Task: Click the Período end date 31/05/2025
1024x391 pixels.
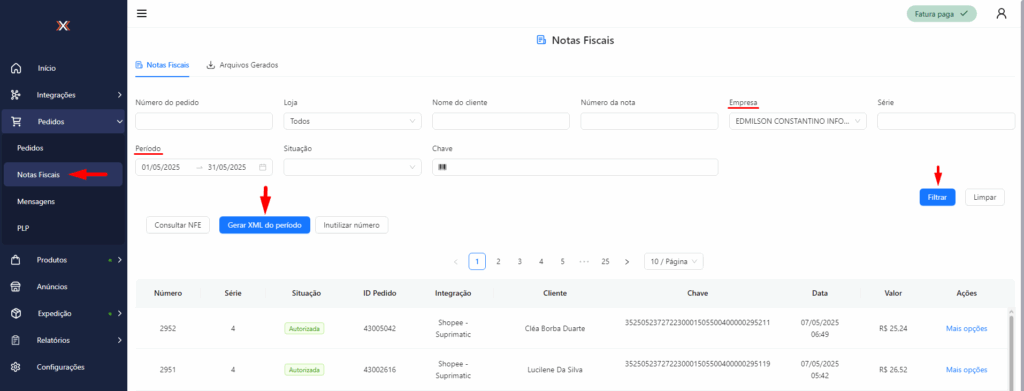Action: point(227,167)
